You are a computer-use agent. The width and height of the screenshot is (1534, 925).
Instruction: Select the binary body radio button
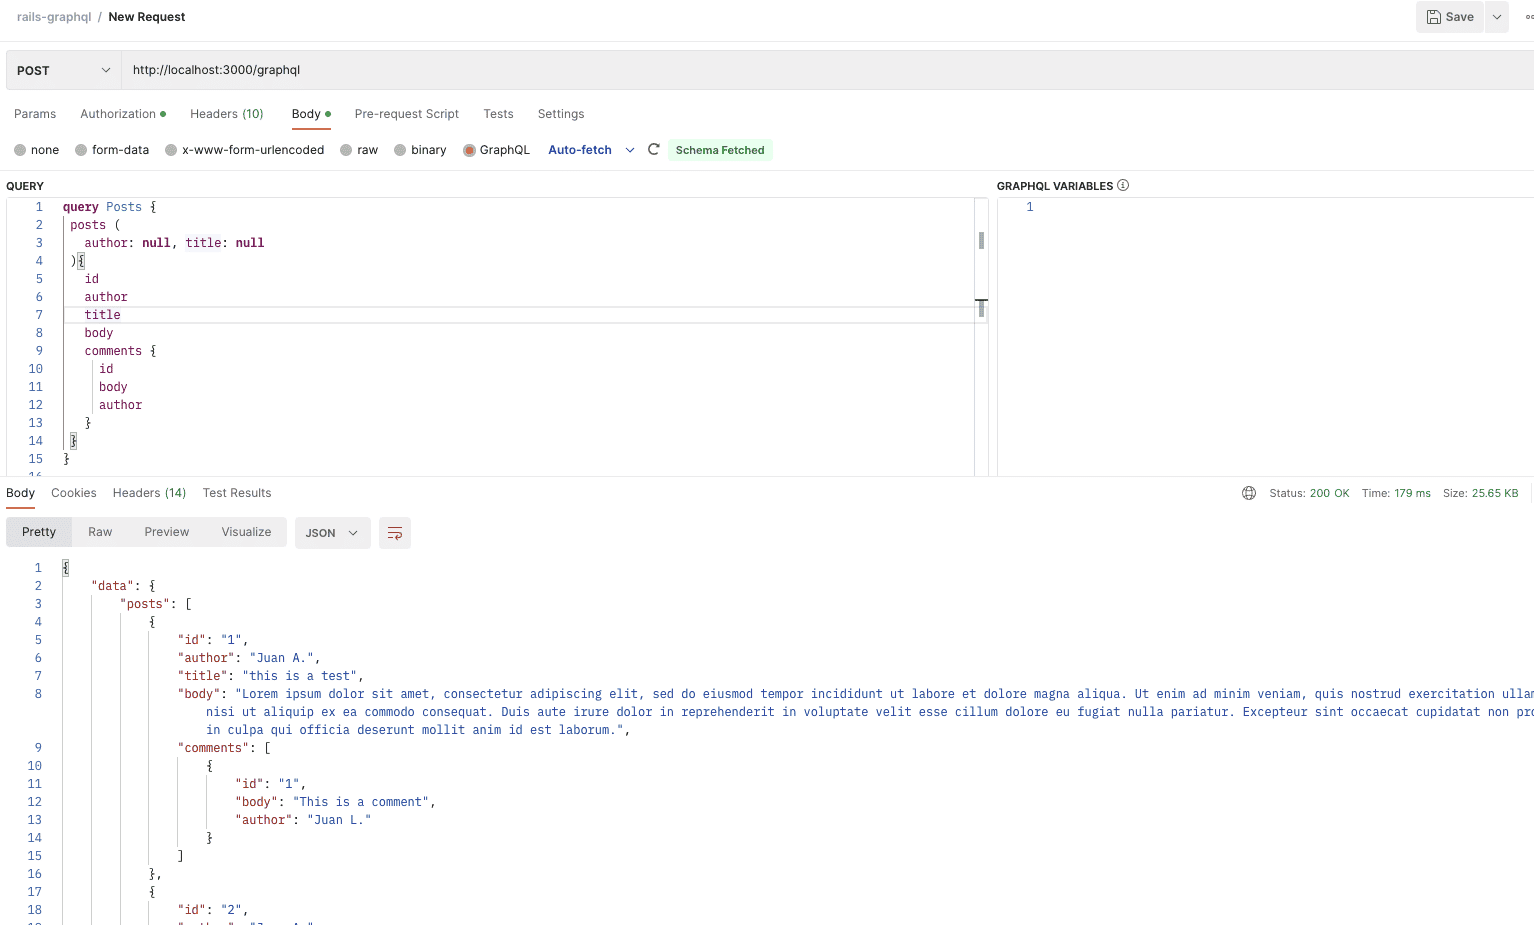coord(400,150)
